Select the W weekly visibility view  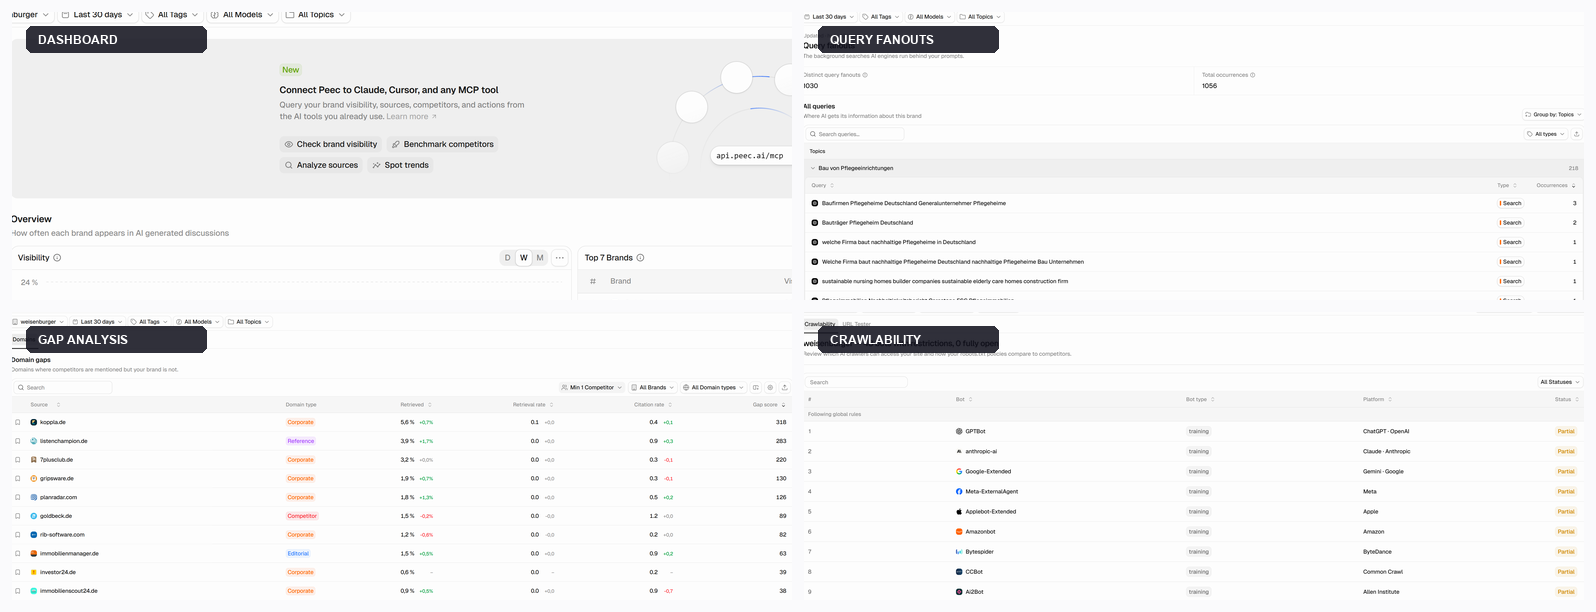click(x=523, y=258)
